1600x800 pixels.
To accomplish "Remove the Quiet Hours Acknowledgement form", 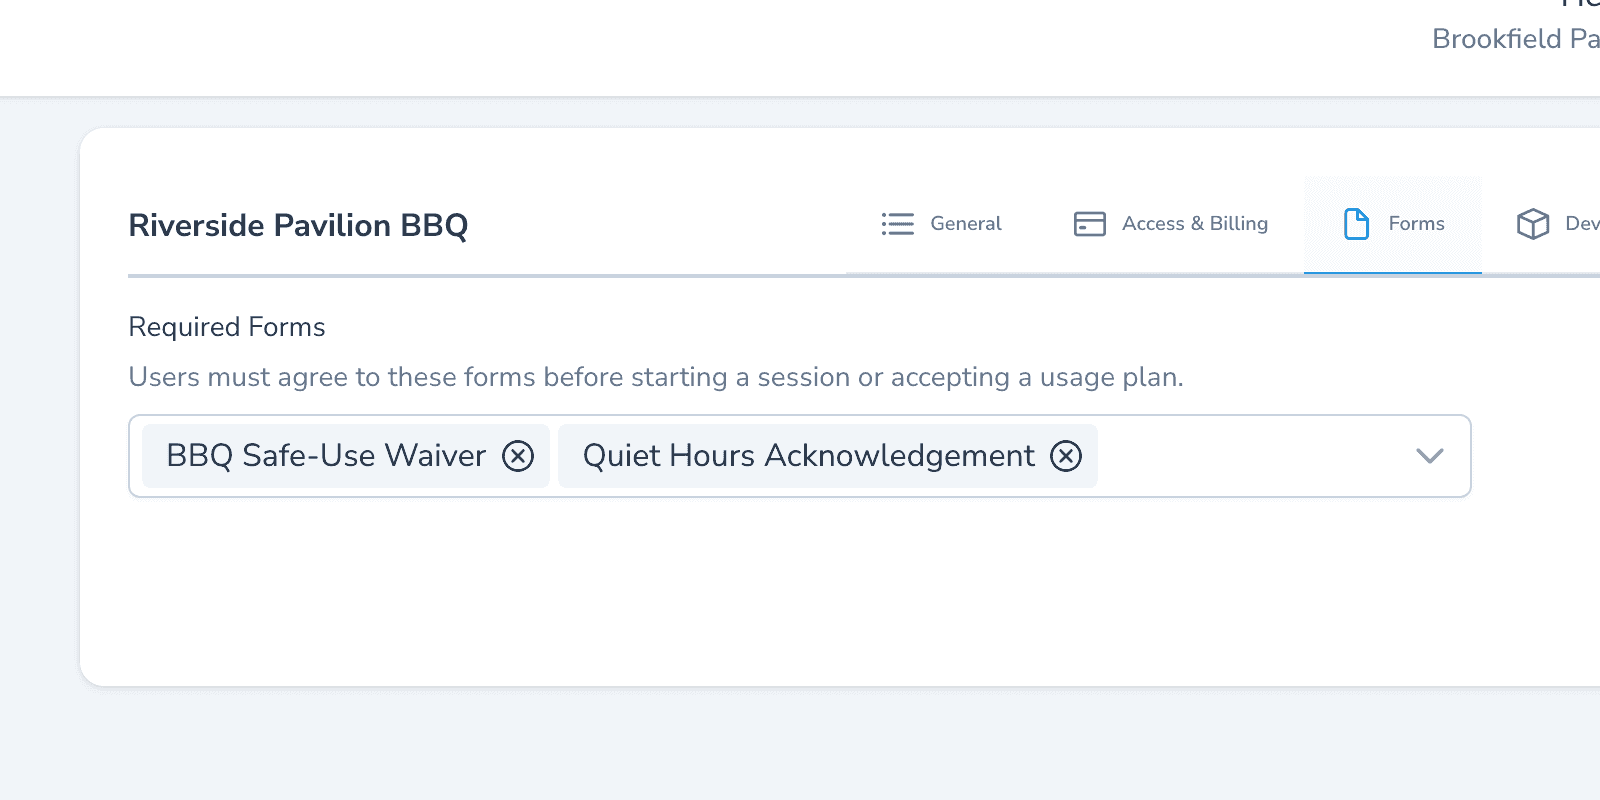I will [x=1066, y=456].
